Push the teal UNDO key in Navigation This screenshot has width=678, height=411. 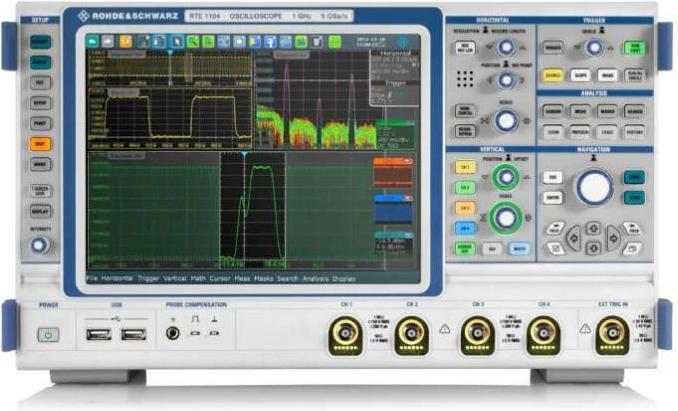pos(634,177)
